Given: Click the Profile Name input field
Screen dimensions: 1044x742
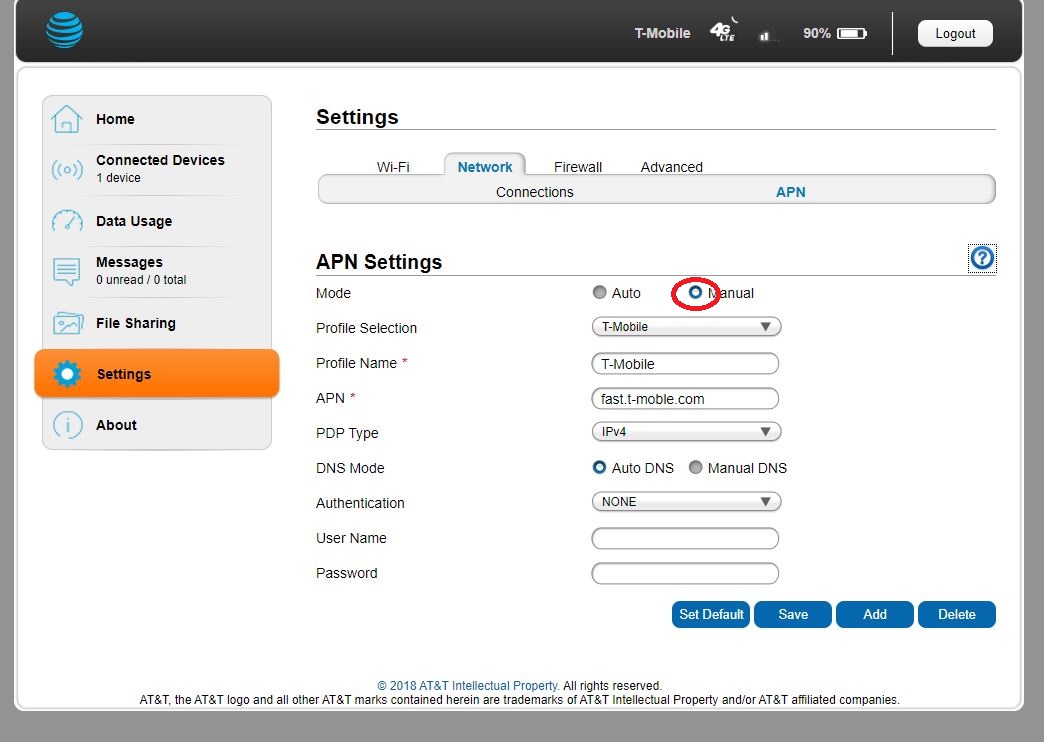Looking at the screenshot, I should pyautogui.click(x=684, y=364).
